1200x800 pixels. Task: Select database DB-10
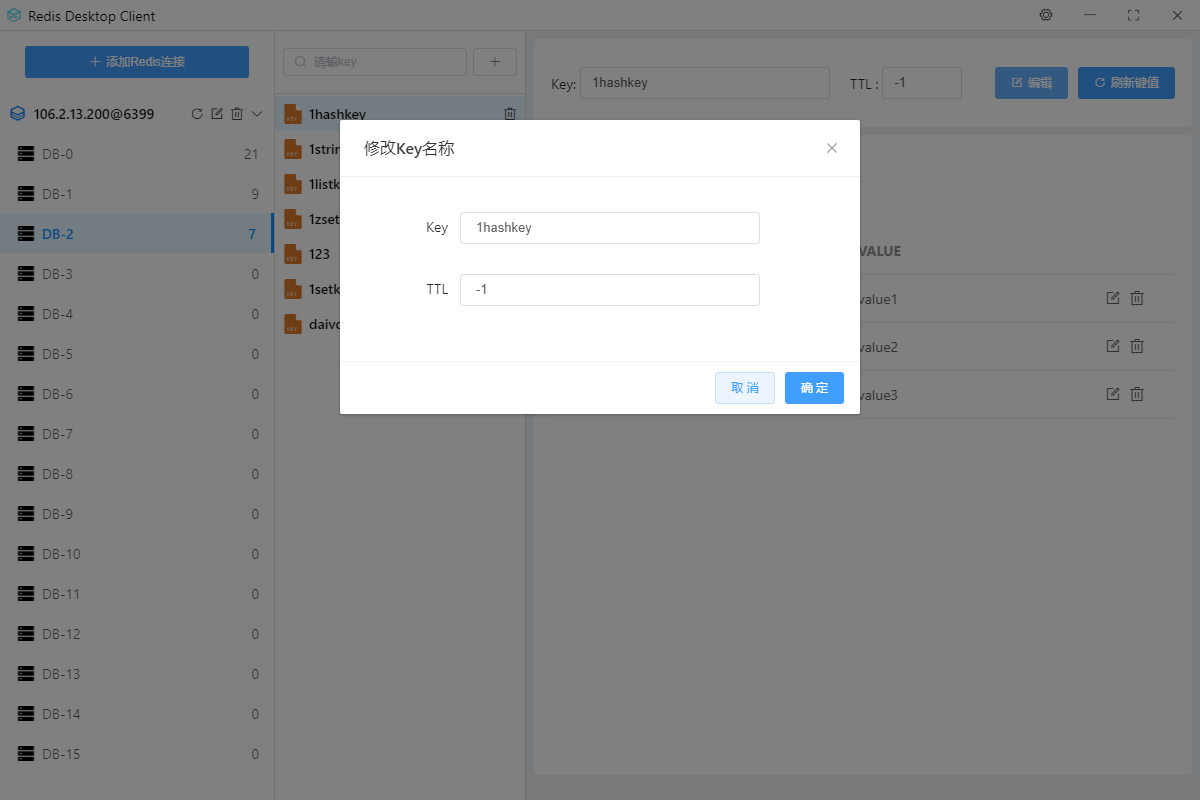click(x=137, y=554)
